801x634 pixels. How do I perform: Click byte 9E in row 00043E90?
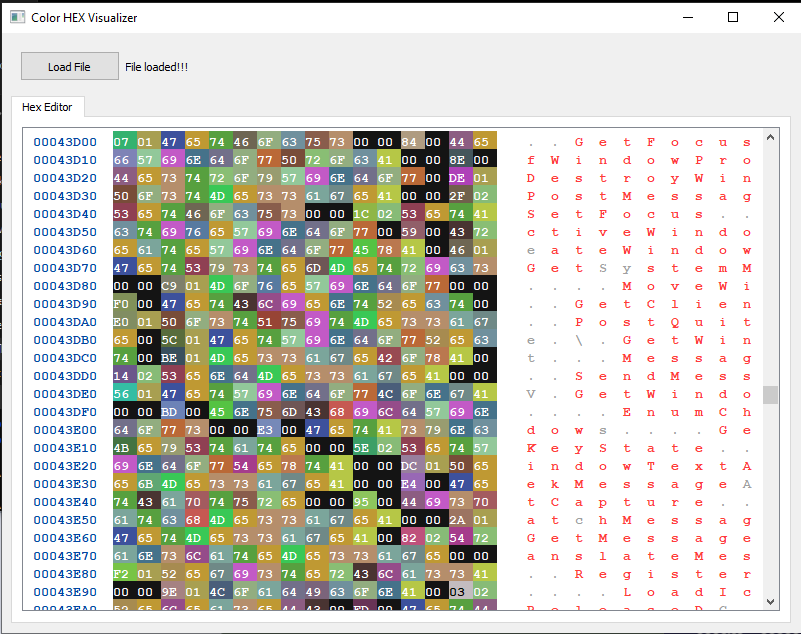click(x=173, y=592)
